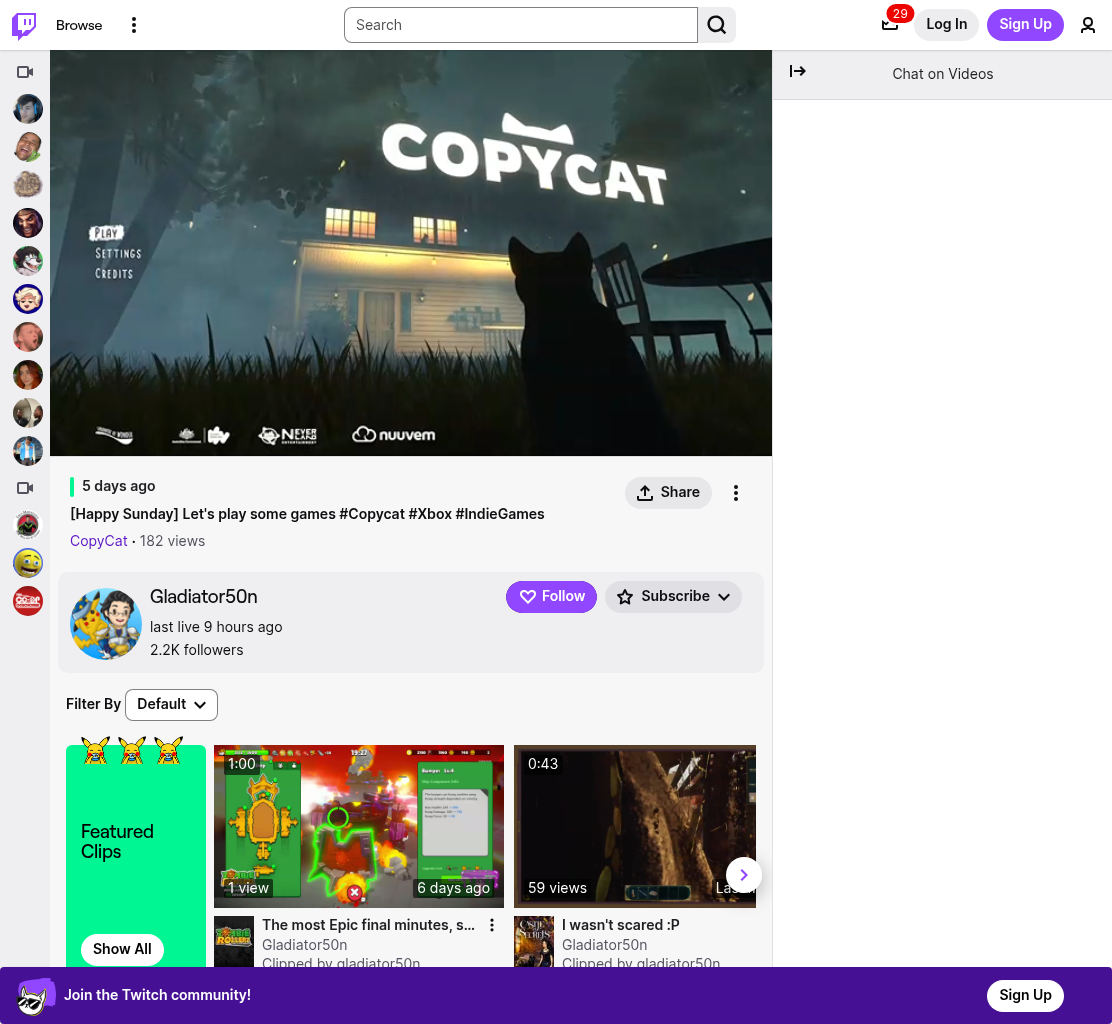1112x1024 pixels.
Task: Expand the Subscribe dropdown
Action: 673,596
